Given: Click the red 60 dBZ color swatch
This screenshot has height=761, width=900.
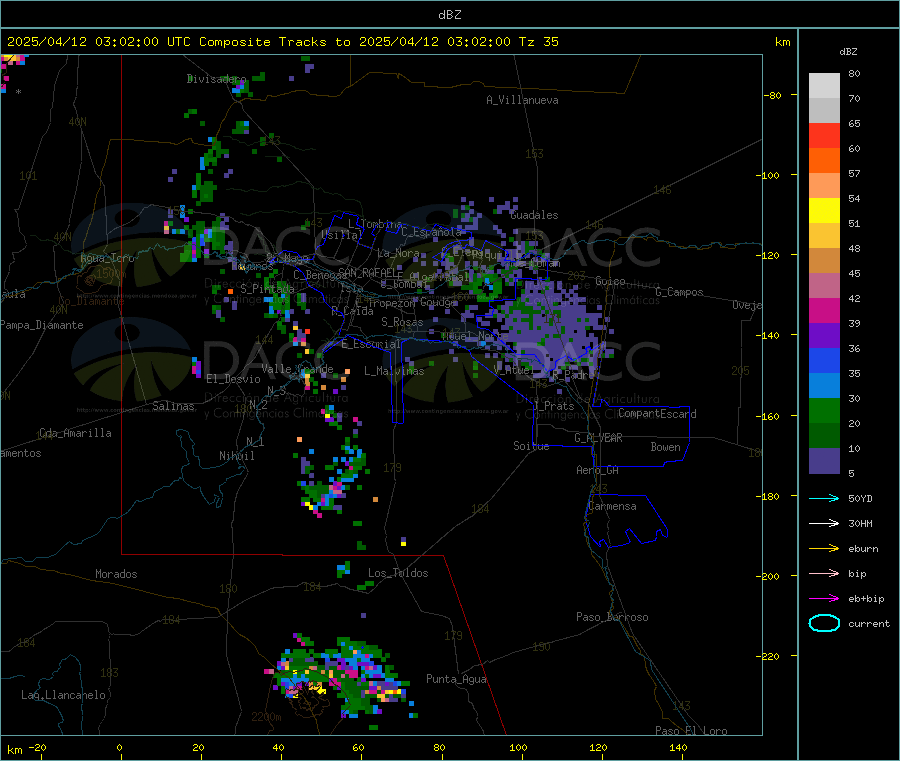Looking at the screenshot, I should click(824, 135).
